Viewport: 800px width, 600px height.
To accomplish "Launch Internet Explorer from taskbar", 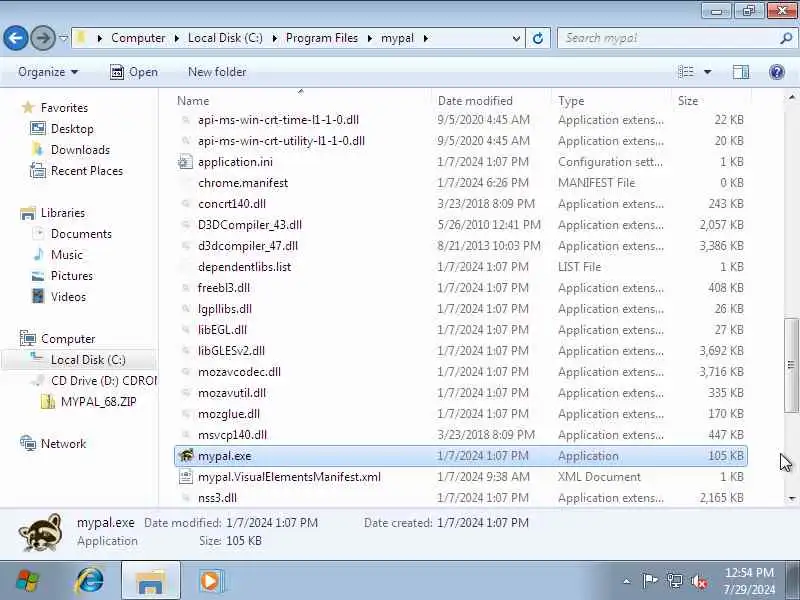I will point(90,581).
